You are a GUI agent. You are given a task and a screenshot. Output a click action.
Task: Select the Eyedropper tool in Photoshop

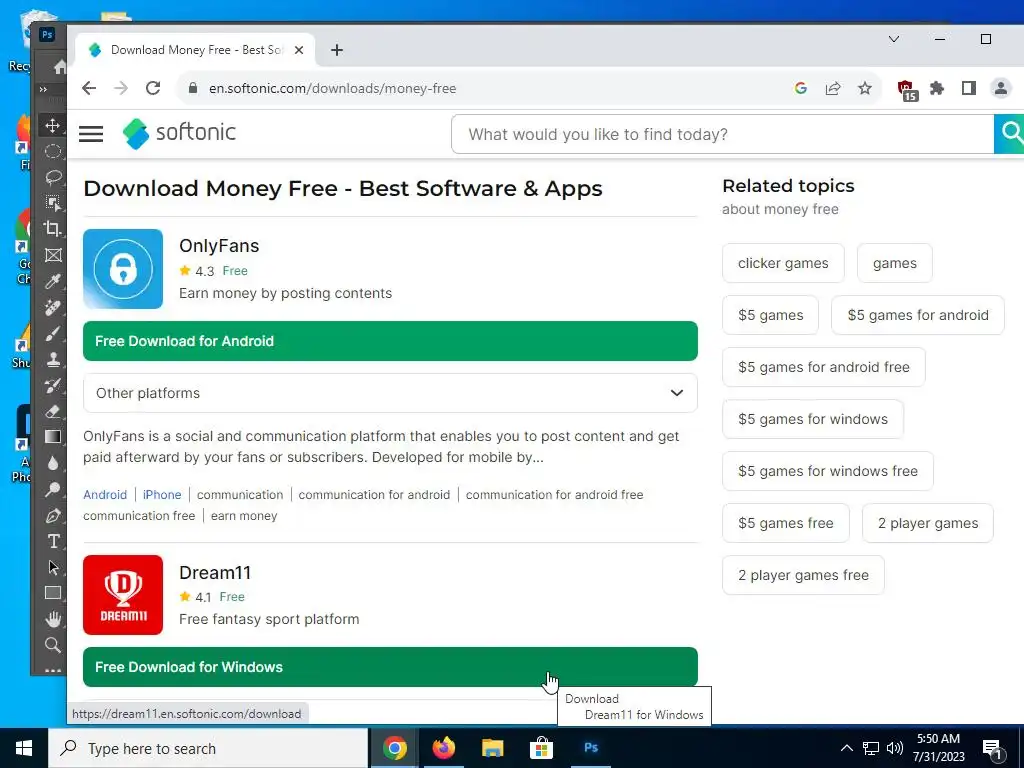(x=53, y=281)
